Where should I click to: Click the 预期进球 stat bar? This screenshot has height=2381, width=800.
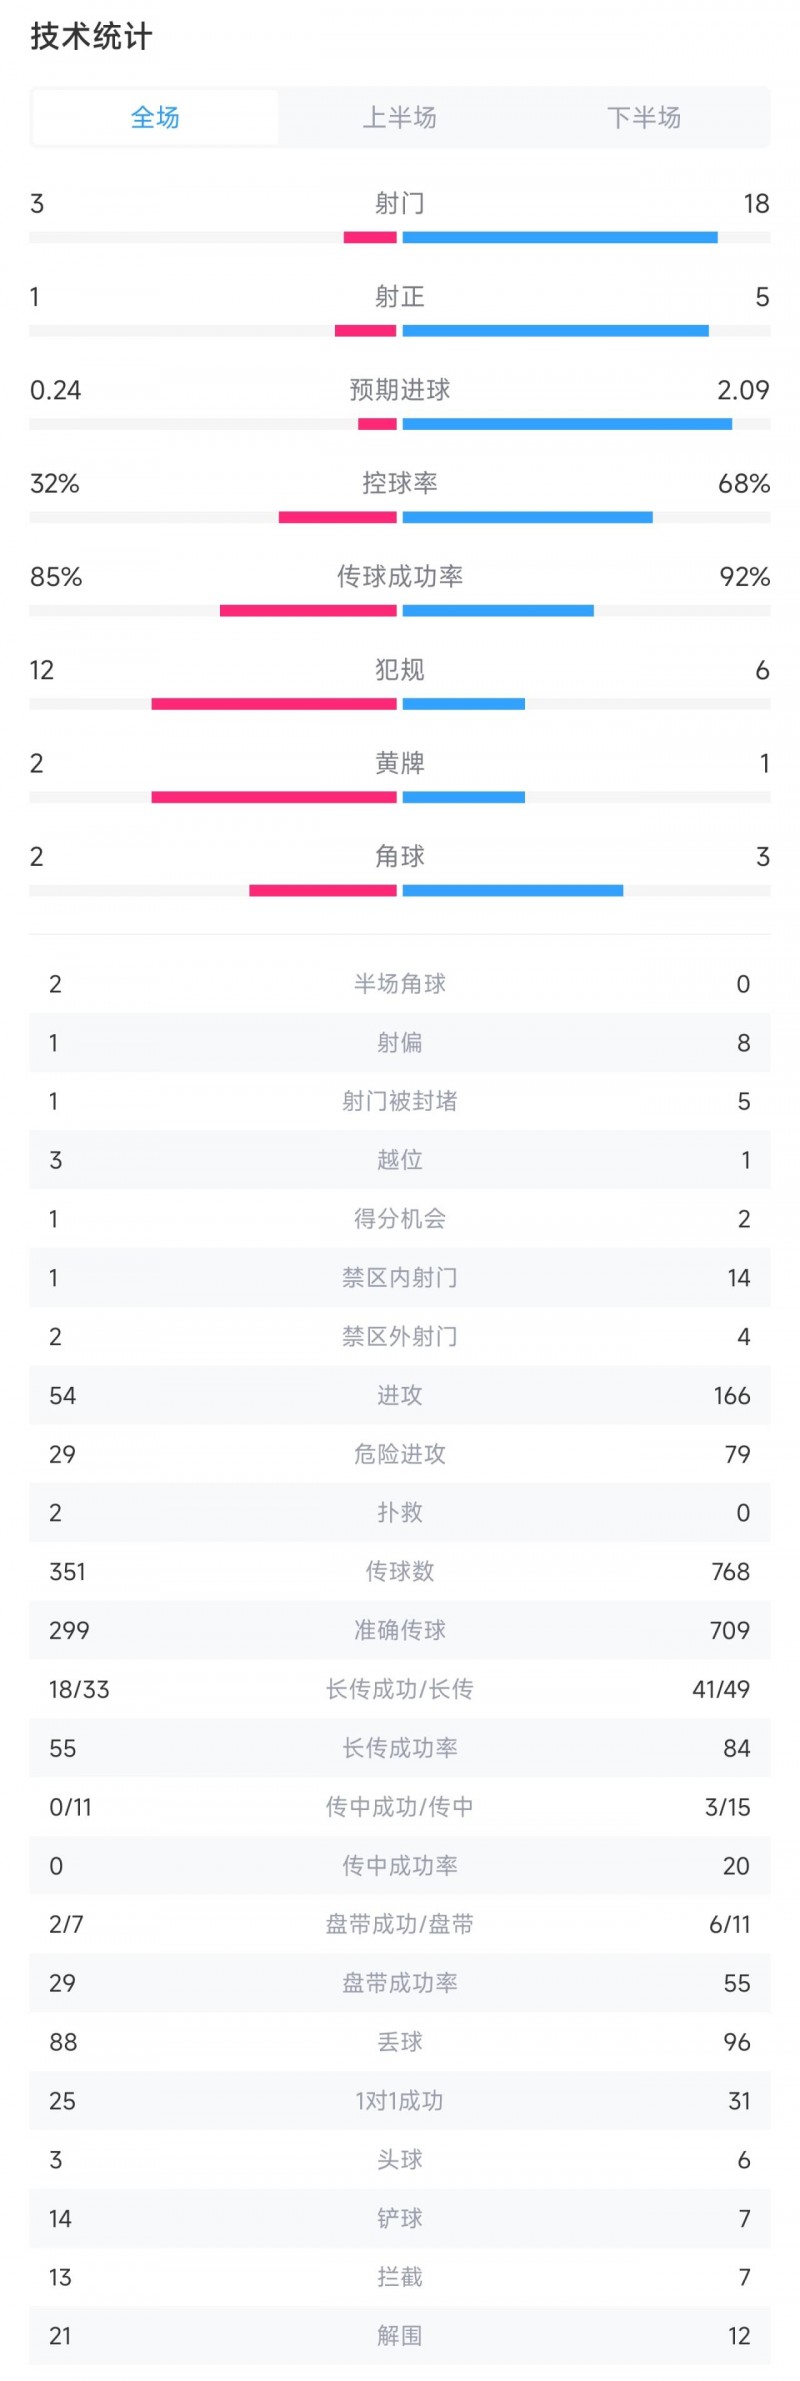(x=400, y=423)
